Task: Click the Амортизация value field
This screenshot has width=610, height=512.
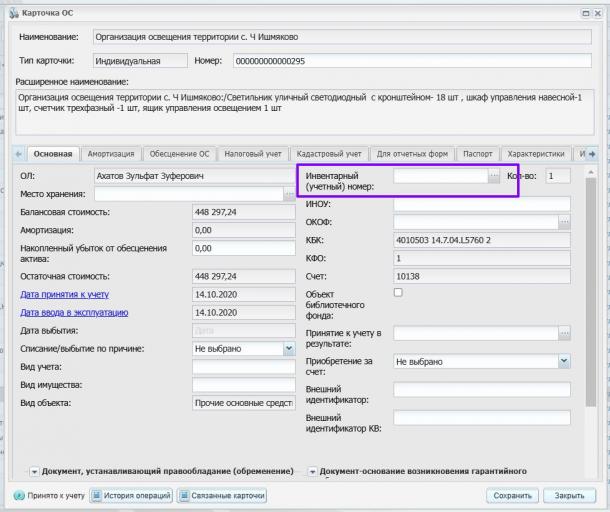Action: tap(244, 230)
